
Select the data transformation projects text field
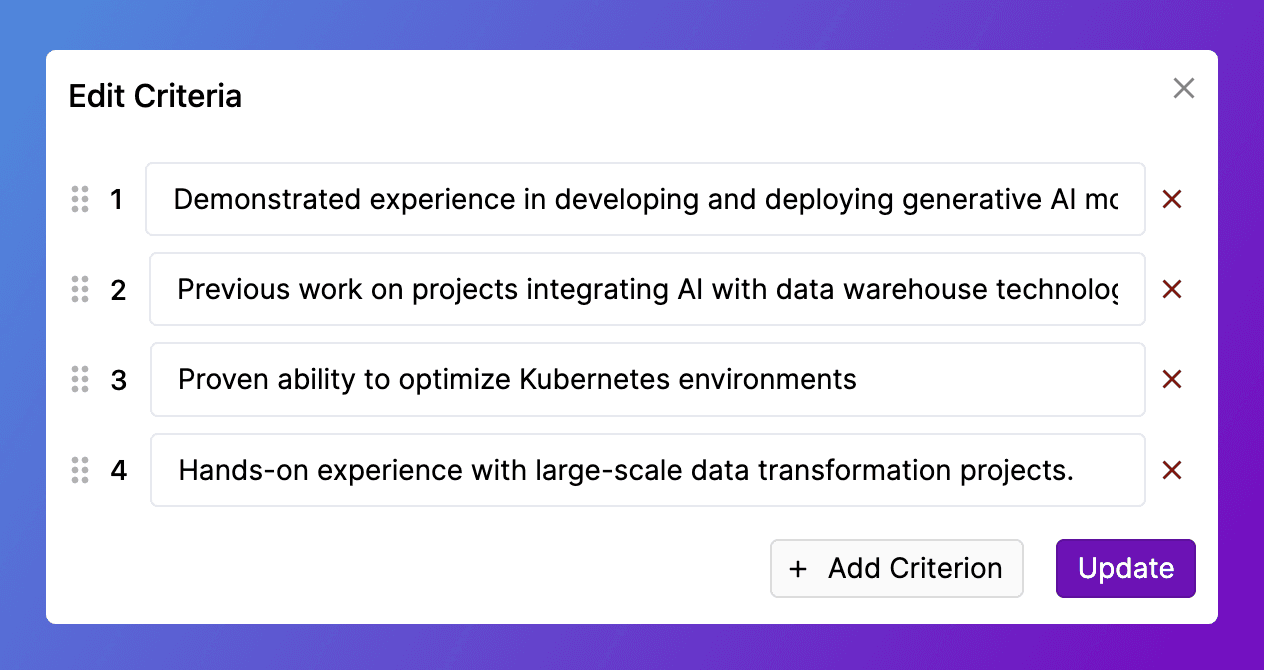point(647,470)
